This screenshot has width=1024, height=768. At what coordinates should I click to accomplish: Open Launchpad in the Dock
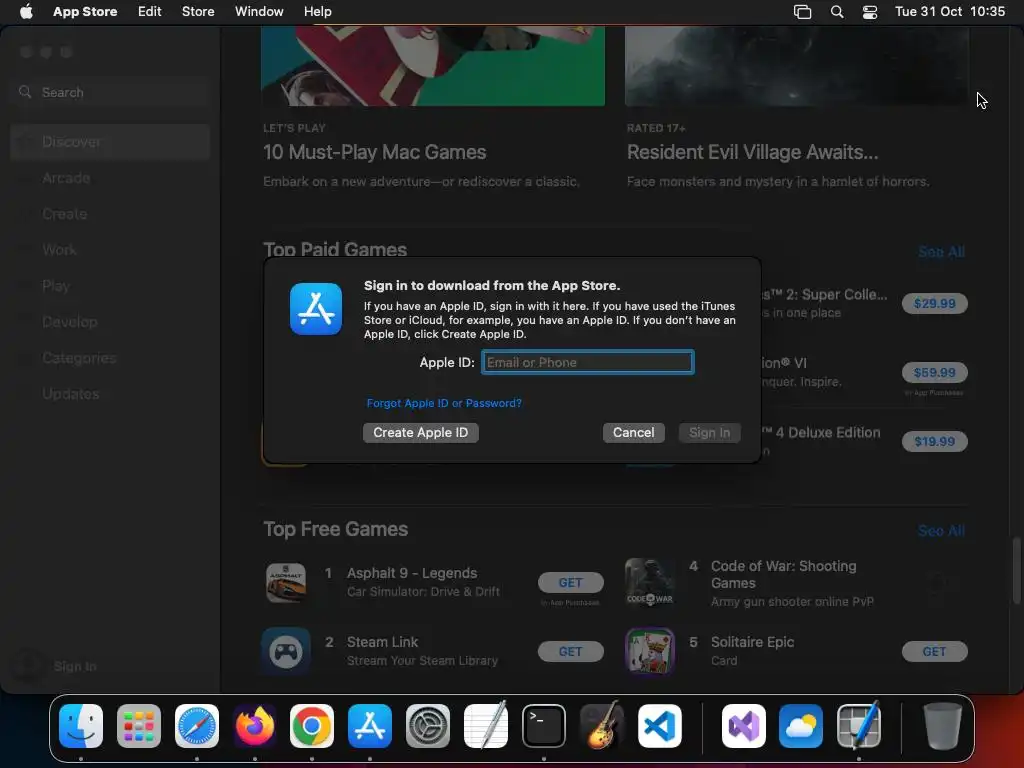138,726
